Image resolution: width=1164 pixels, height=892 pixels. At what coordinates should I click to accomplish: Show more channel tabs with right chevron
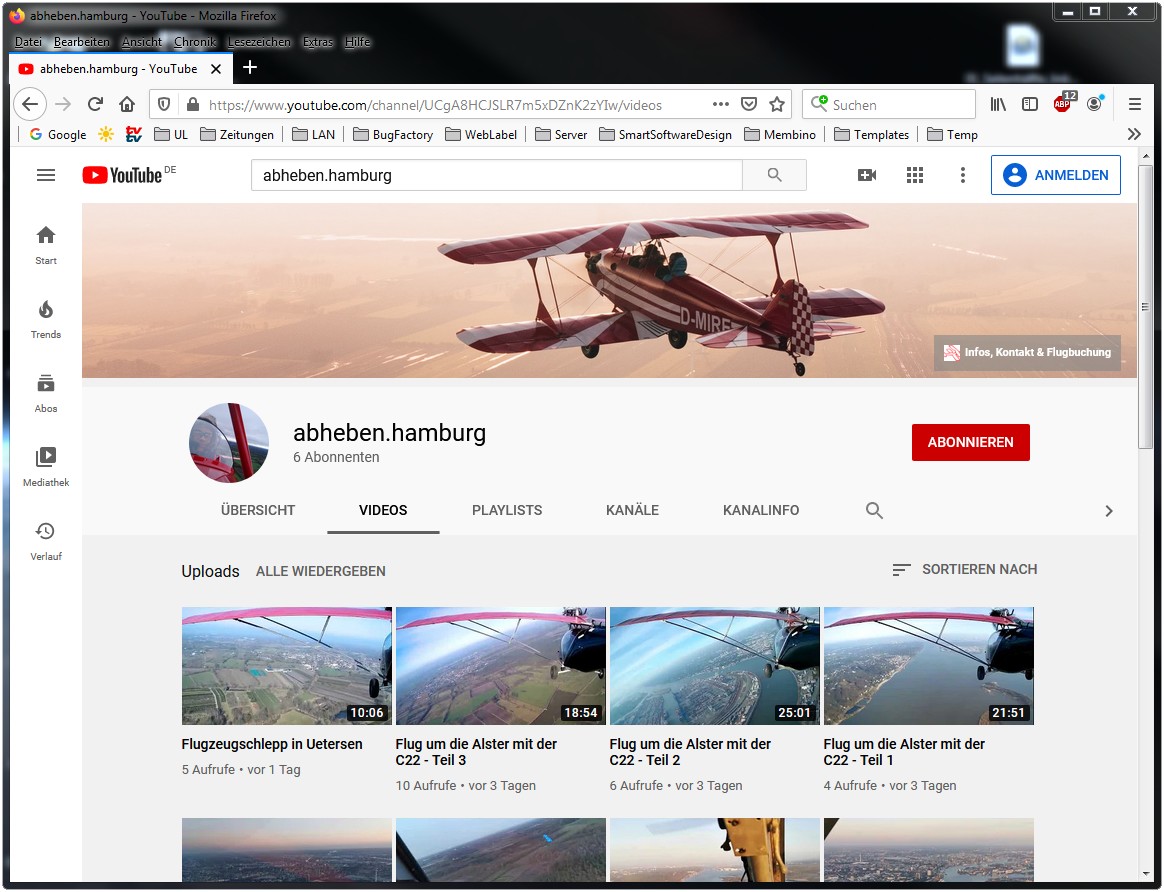pos(1108,511)
